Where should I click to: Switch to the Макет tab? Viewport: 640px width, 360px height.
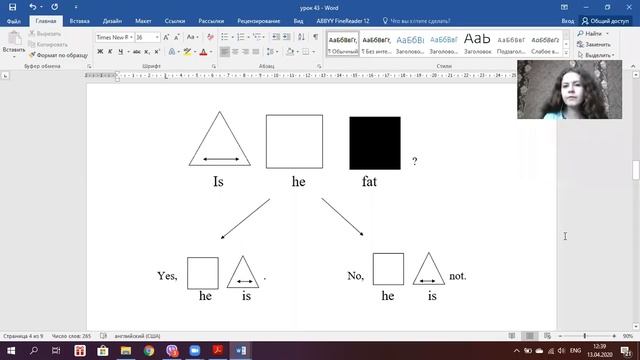coord(143,21)
